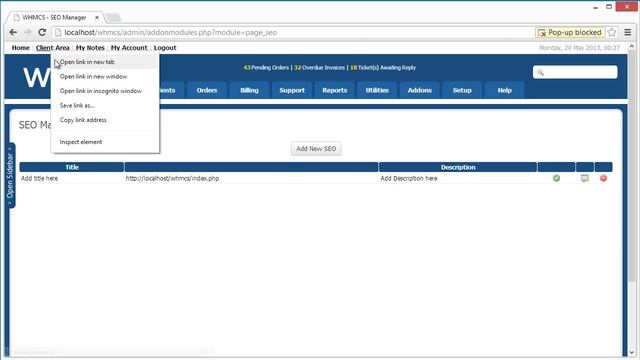Click the vertical scrollbar down arrow

[632, 352]
